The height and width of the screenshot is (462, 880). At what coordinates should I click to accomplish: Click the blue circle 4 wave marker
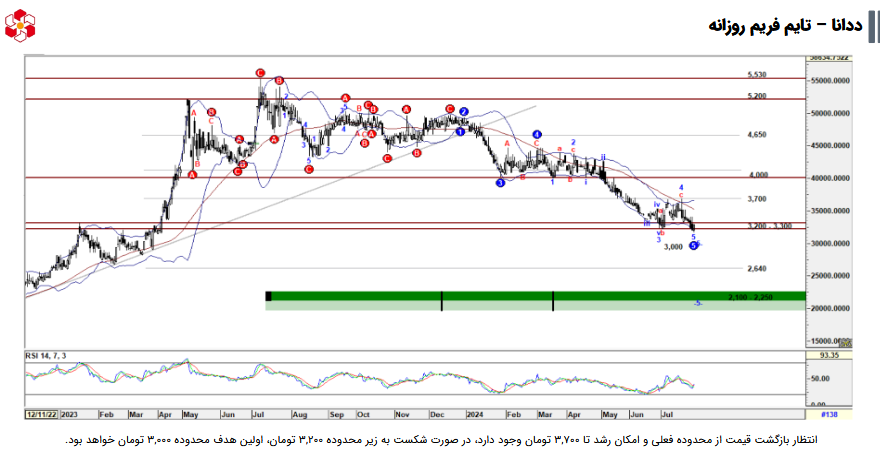(x=537, y=134)
